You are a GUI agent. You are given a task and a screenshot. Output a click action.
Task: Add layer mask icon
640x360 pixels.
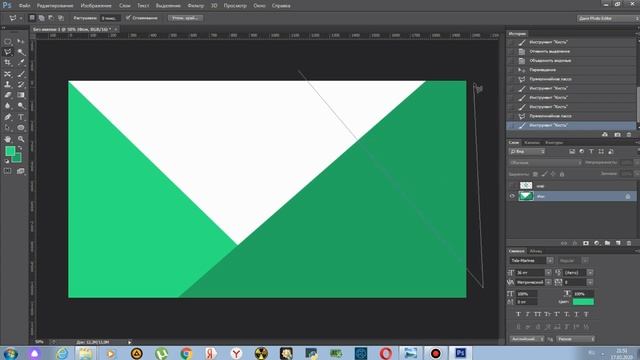click(586, 243)
